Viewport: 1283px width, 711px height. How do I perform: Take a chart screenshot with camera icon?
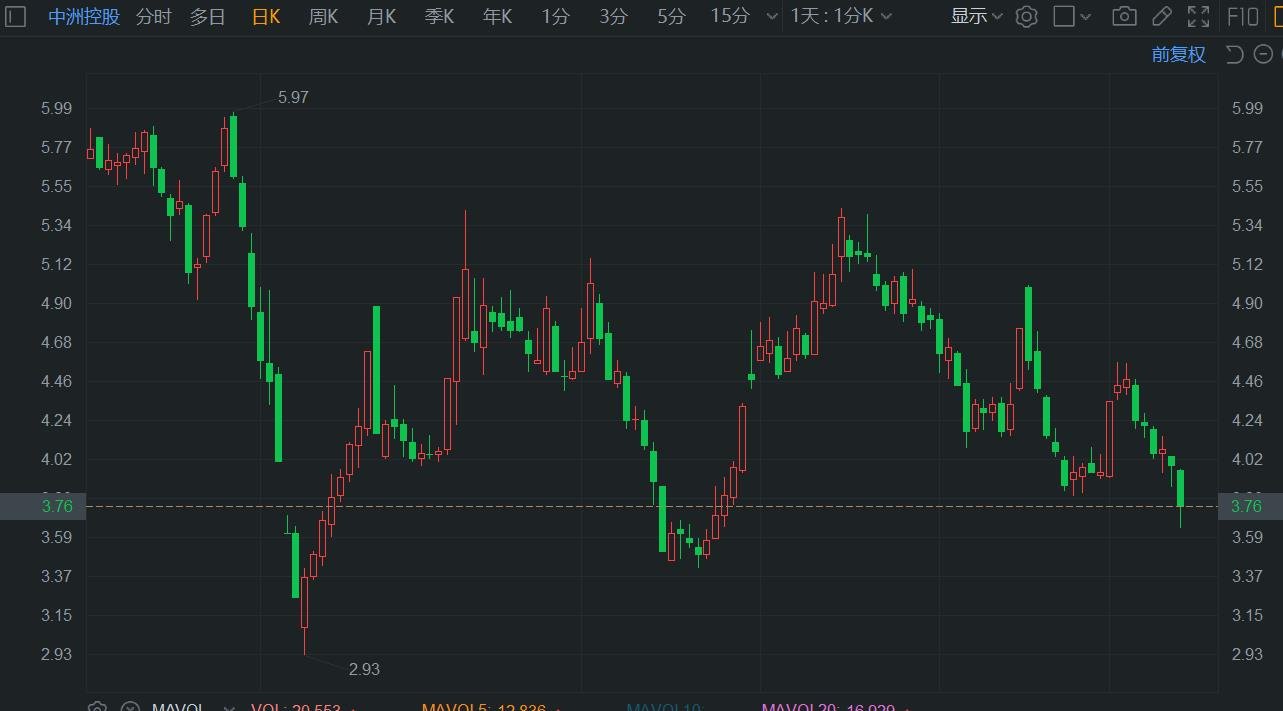[x=1125, y=16]
